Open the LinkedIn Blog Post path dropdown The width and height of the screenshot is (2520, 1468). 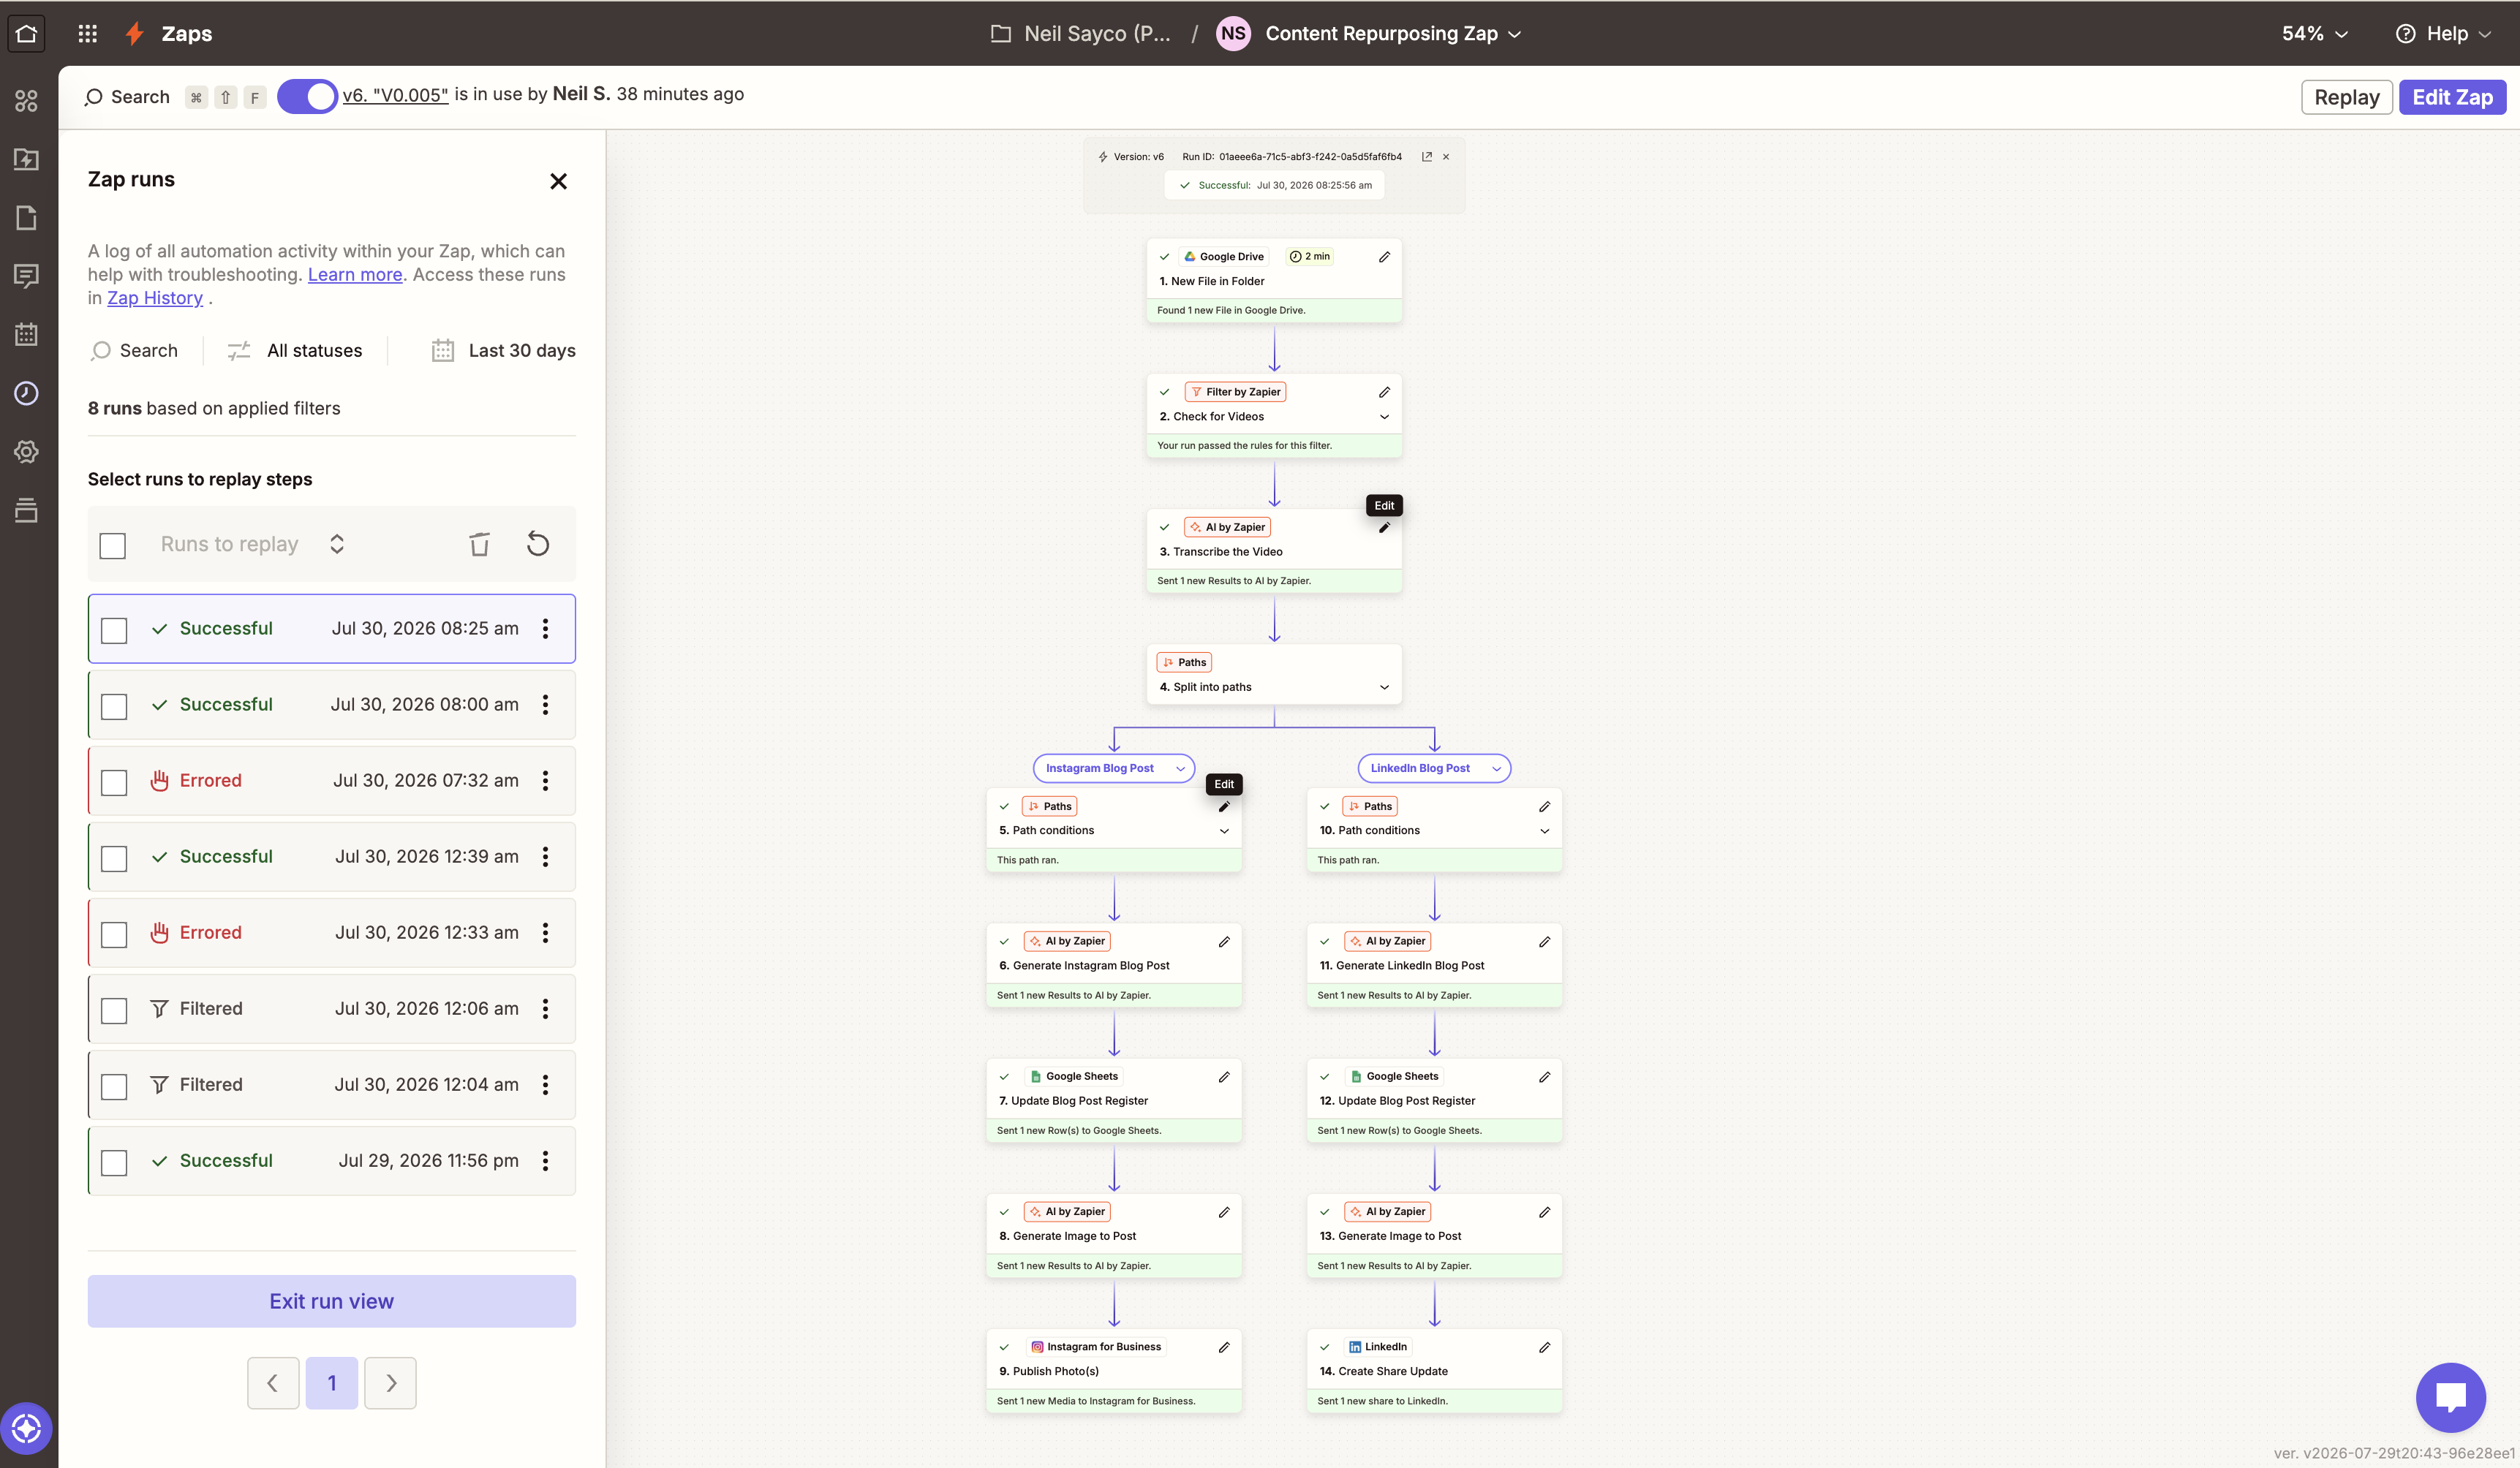point(1434,768)
